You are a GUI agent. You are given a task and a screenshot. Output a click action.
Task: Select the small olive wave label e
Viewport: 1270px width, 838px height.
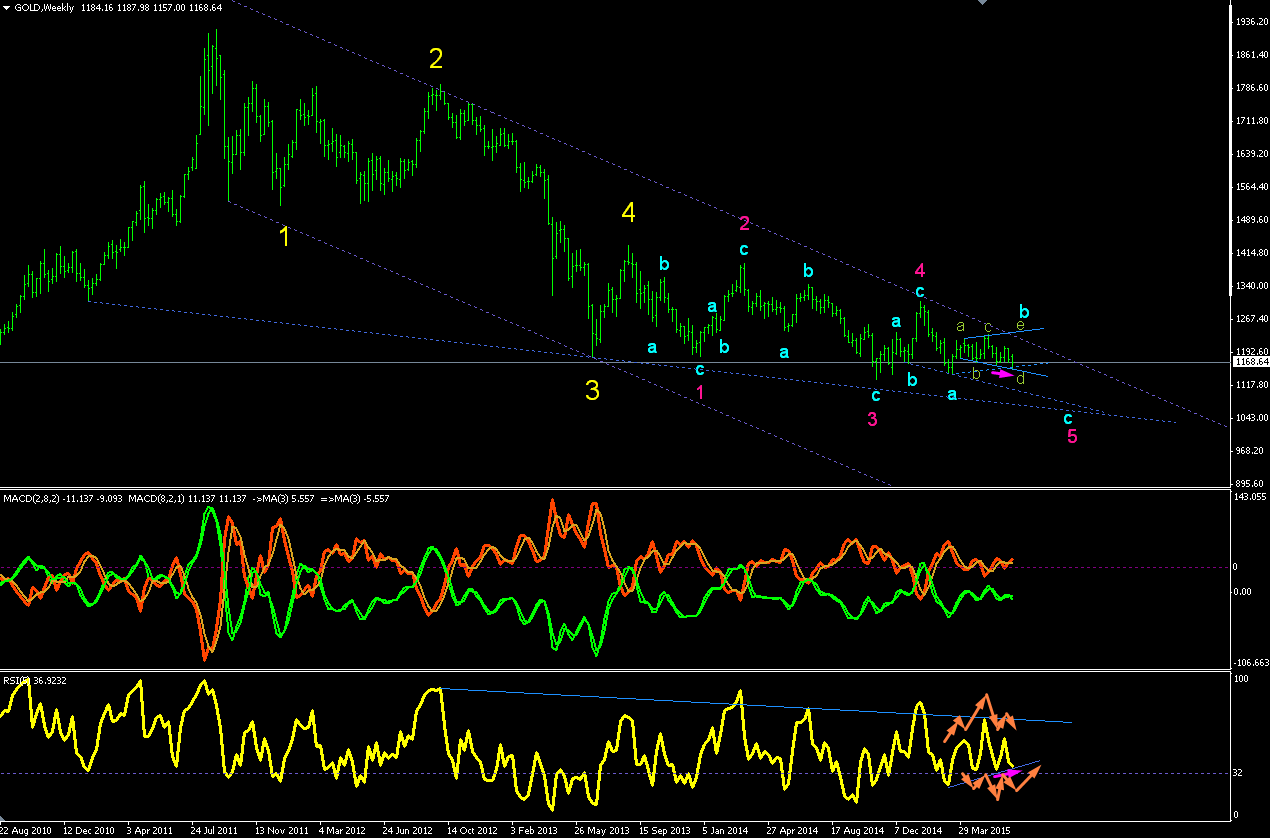(1020, 325)
